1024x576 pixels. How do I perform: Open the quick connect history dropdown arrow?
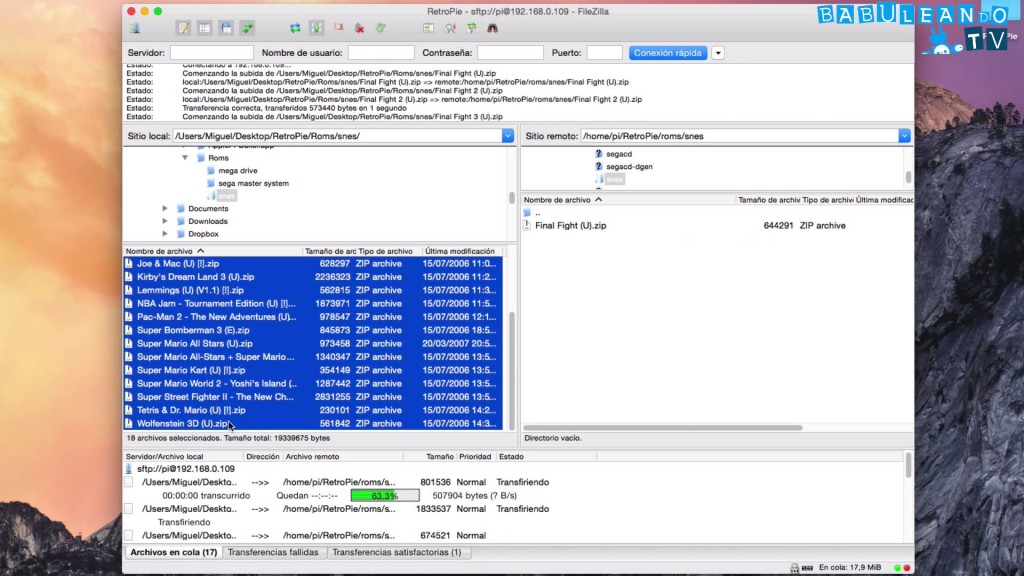point(718,53)
